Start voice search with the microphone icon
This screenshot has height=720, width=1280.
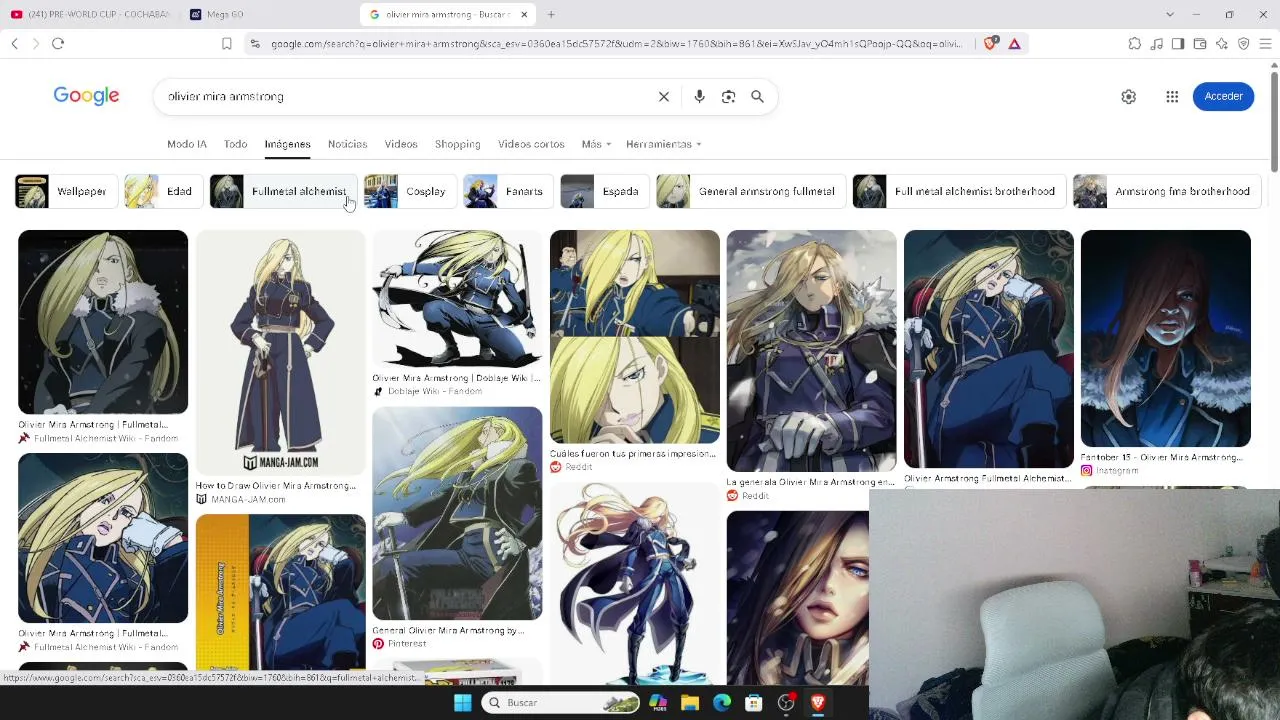pyautogui.click(x=699, y=97)
